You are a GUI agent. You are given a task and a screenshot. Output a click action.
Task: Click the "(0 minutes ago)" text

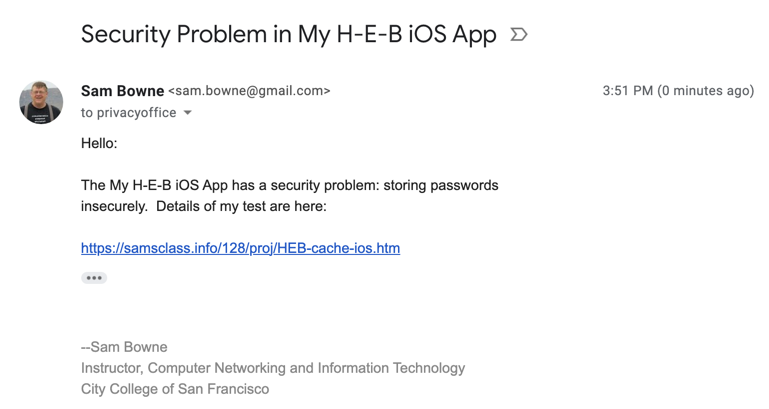705,91
